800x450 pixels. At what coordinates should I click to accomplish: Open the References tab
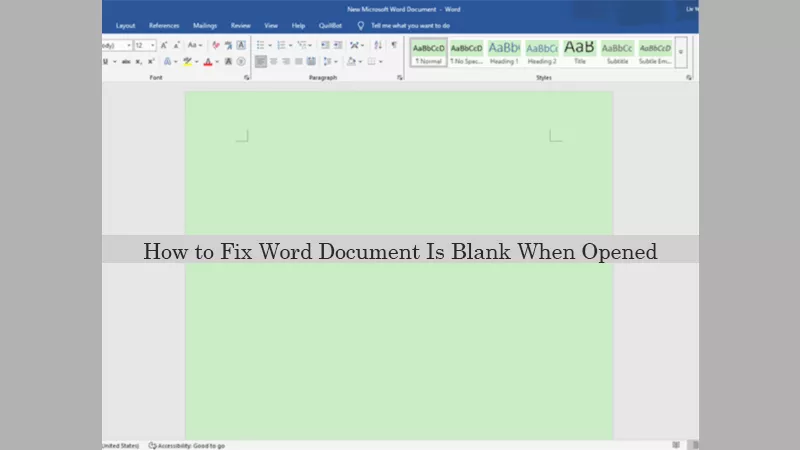pos(164,26)
